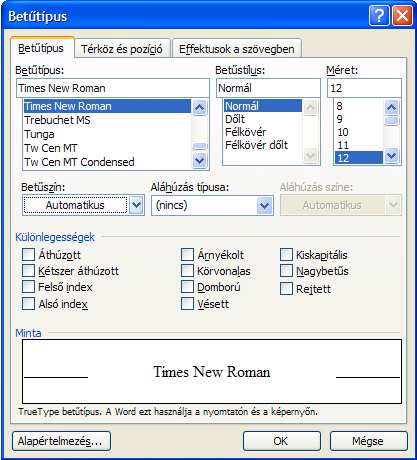417x460 pixels.
Task: Open Effektusok a szövegben tab
Action: (237, 49)
